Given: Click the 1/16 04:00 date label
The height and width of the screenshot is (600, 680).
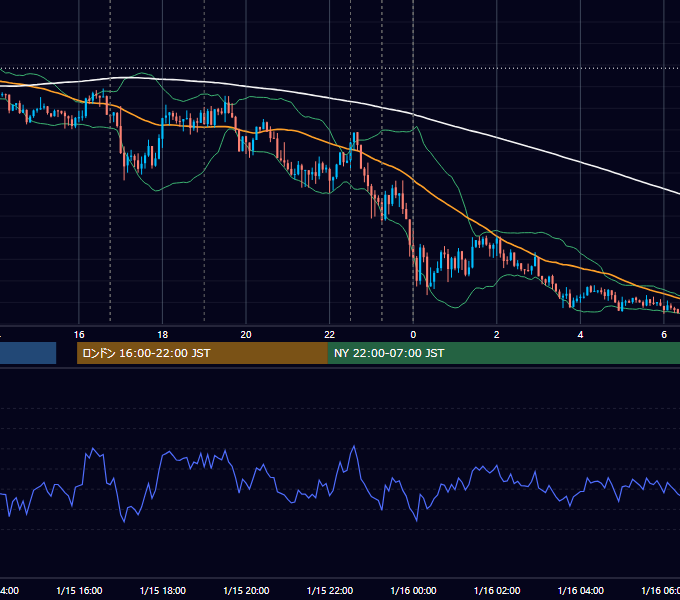Looking at the screenshot, I should pyautogui.click(x=581, y=590).
